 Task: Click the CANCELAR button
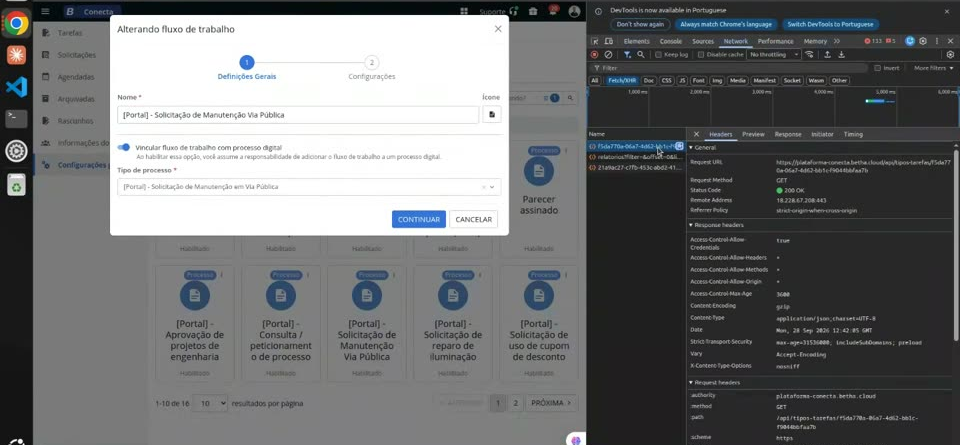click(x=473, y=219)
